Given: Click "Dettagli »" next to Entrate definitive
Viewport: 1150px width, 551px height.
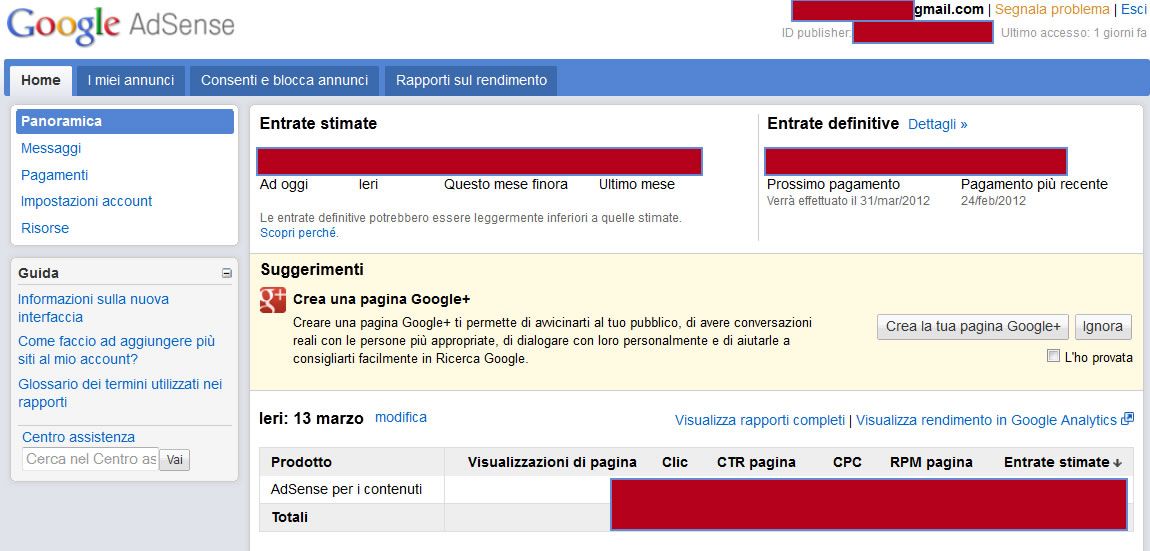Looking at the screenshot, I should tap(937, 124).
